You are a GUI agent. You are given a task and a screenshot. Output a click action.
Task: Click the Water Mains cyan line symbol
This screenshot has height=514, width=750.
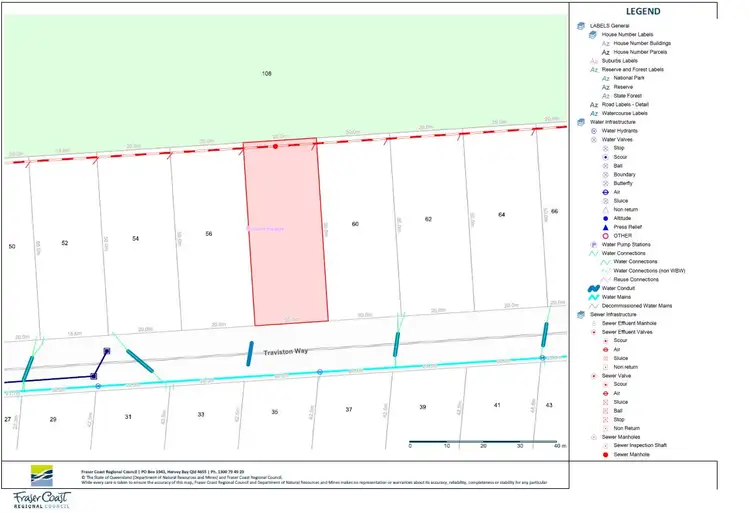(594, 297)
